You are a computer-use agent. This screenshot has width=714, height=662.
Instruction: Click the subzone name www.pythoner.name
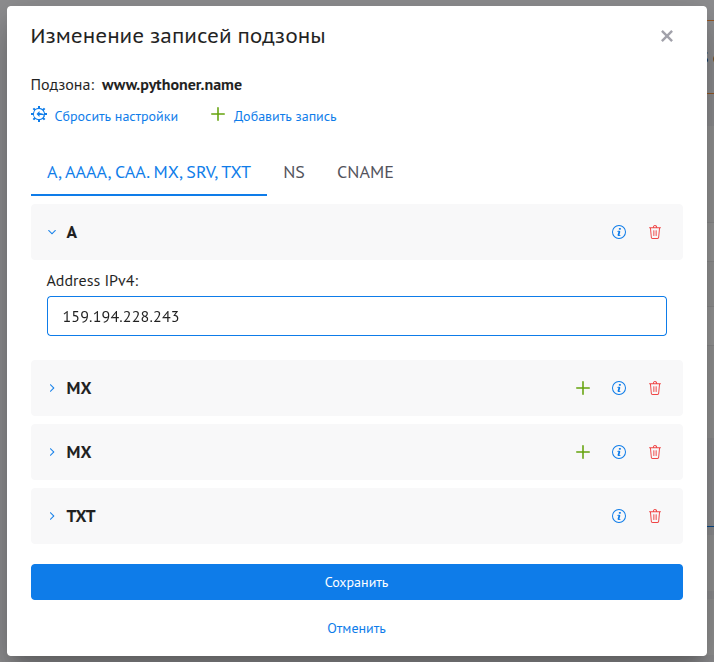[x=172, y=85]
